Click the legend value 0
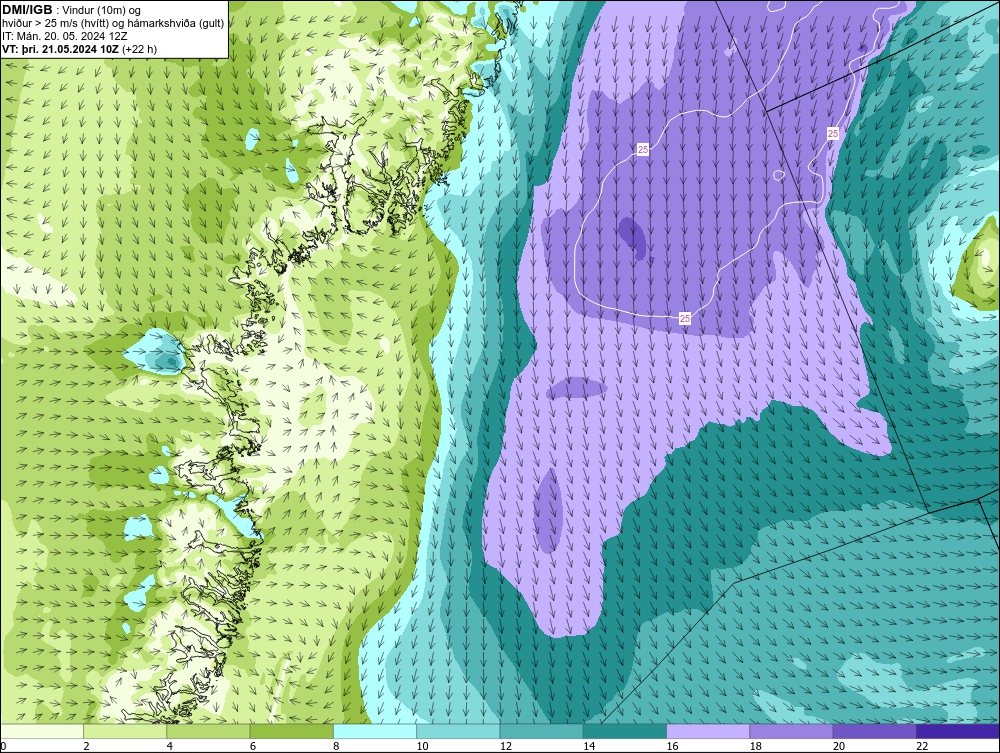The height and width of the screenshot is (753, 1000). pyautogui.click(x=3, y=746)
